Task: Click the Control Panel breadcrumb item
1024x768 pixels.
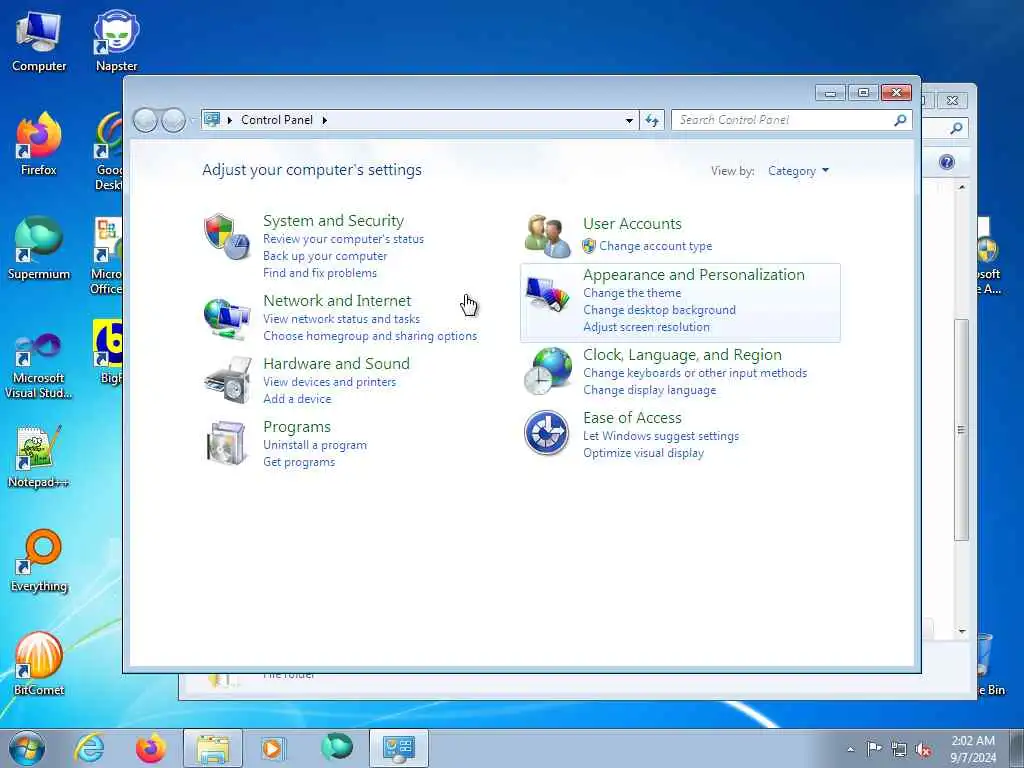Action: coord(277,120)
